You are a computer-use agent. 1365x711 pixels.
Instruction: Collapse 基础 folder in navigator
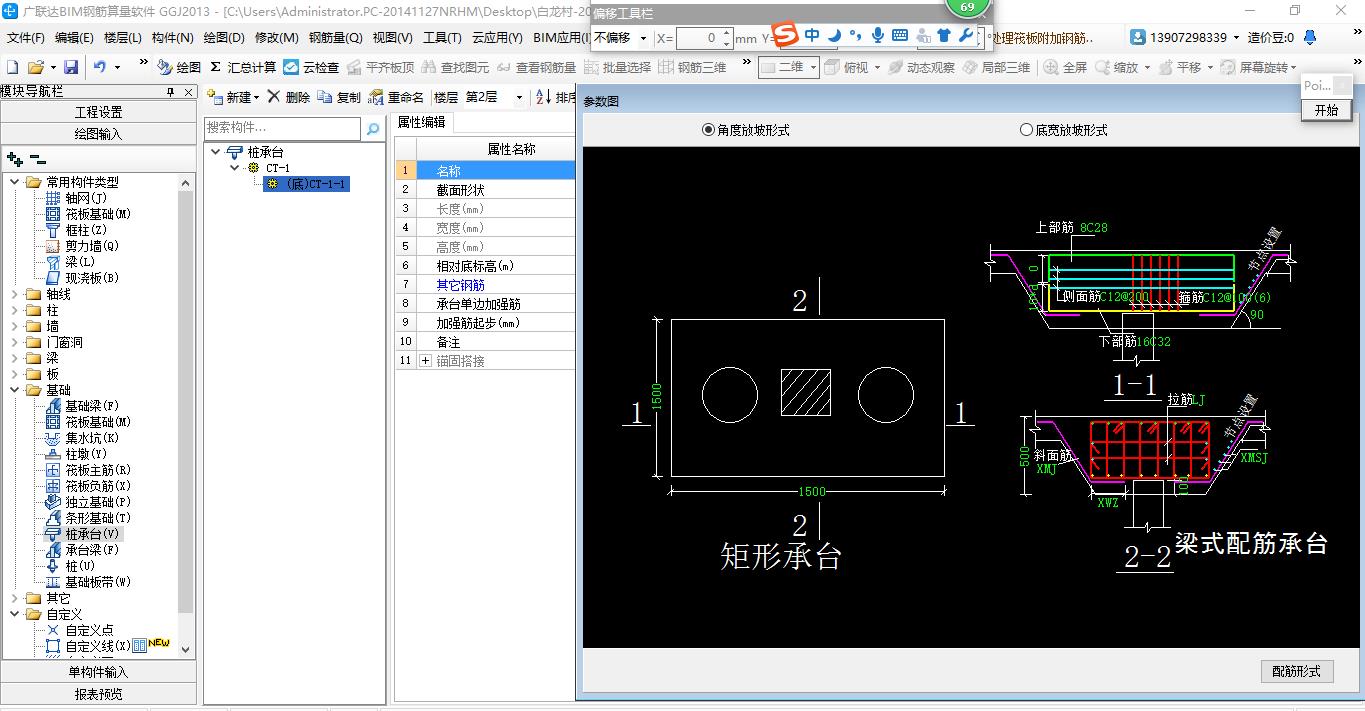click(15, 390)
